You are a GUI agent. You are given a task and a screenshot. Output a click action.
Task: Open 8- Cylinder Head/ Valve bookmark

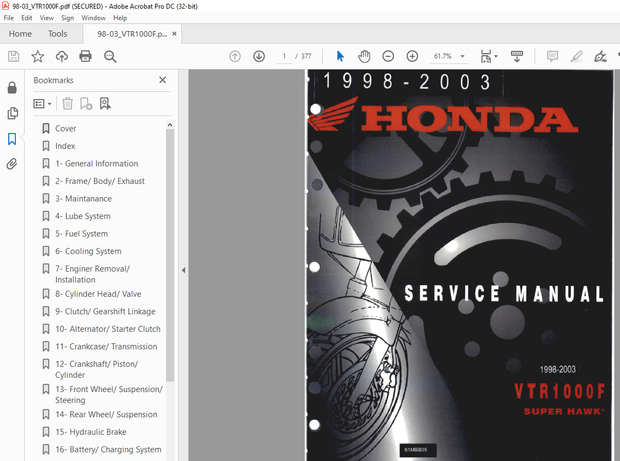pos(98,294)
